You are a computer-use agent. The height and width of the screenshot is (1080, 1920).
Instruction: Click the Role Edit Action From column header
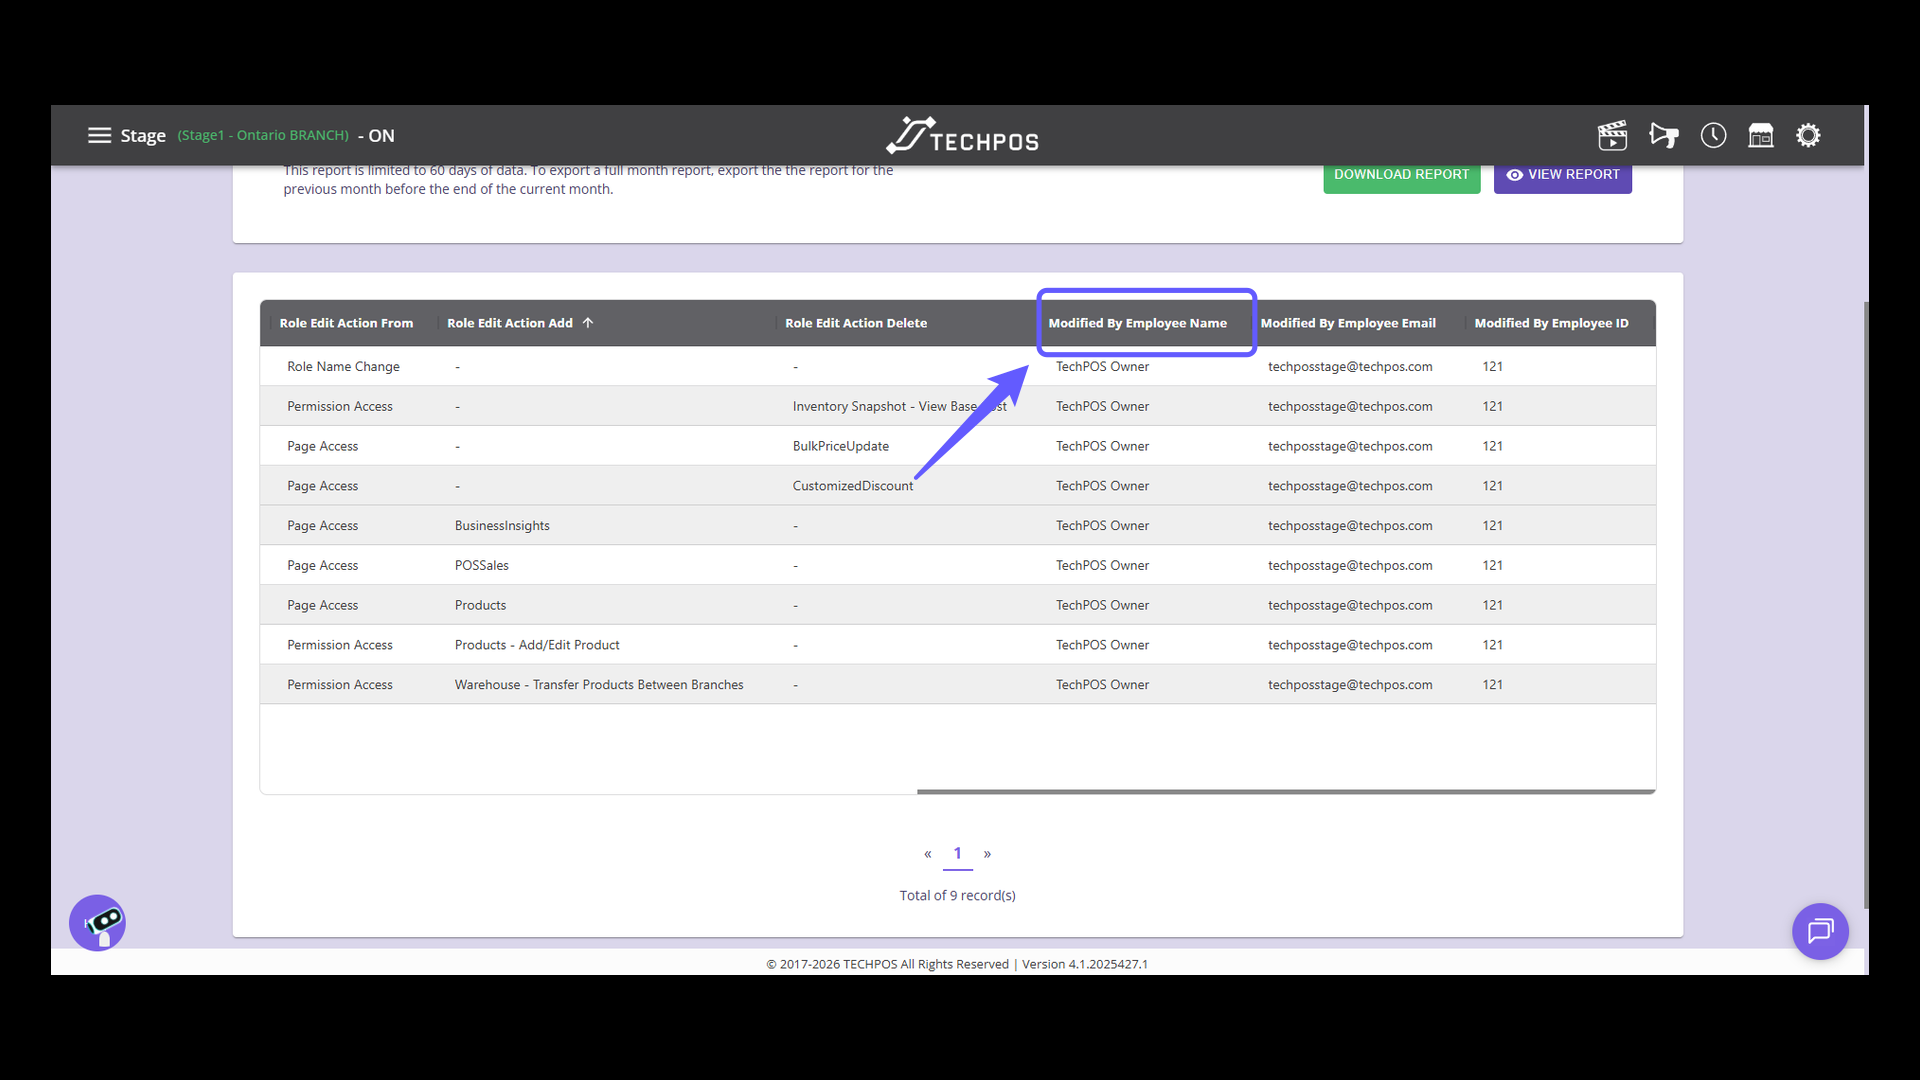click(346, 322)
